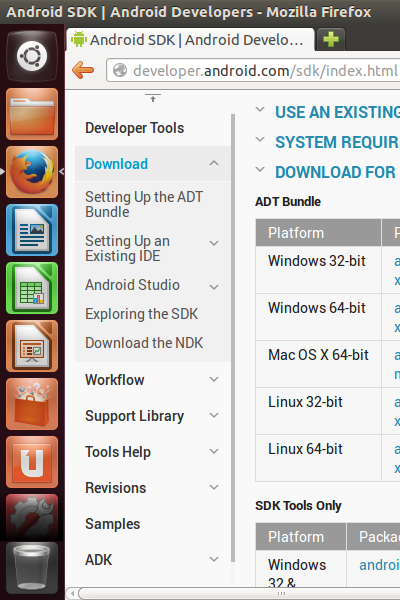Expand the Android Studio sidebar item

point(214,287)
